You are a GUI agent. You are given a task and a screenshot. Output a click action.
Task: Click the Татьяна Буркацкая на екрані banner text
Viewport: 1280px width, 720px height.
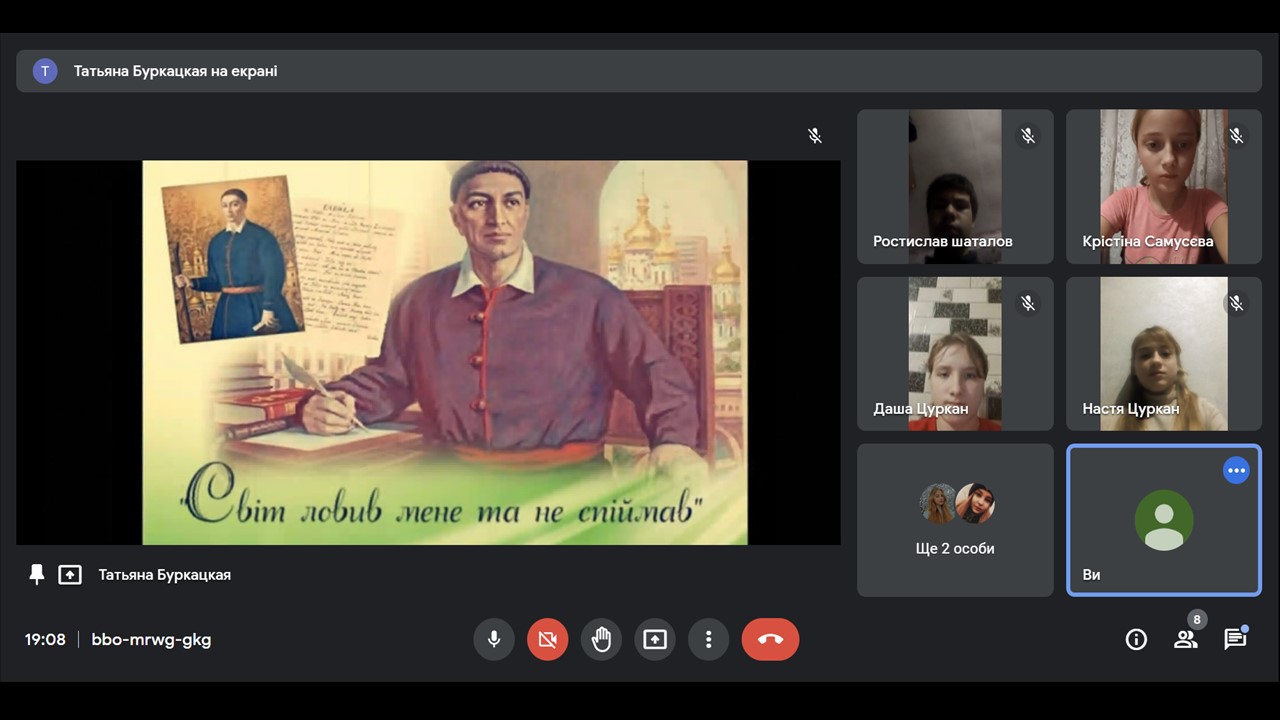176,71
